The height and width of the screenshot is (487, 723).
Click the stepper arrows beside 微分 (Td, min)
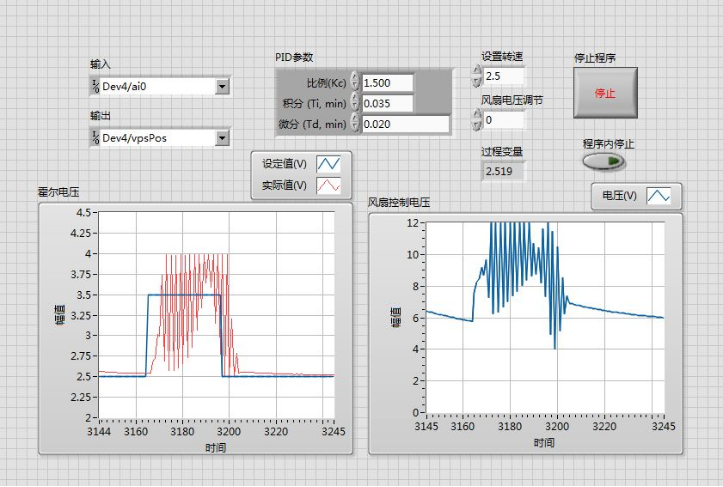click(x=355, y=124)
